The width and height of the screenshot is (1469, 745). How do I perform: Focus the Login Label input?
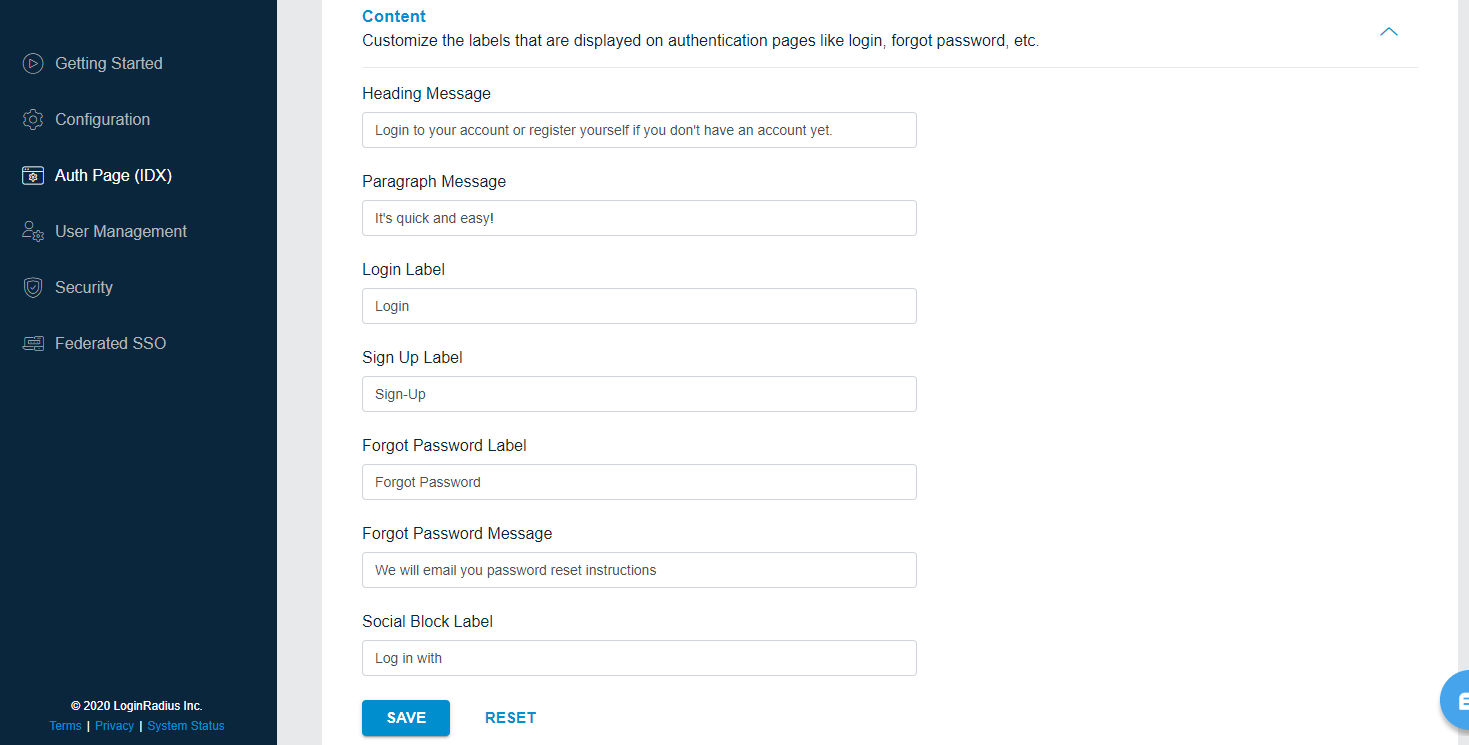click(x=639, y=306)
